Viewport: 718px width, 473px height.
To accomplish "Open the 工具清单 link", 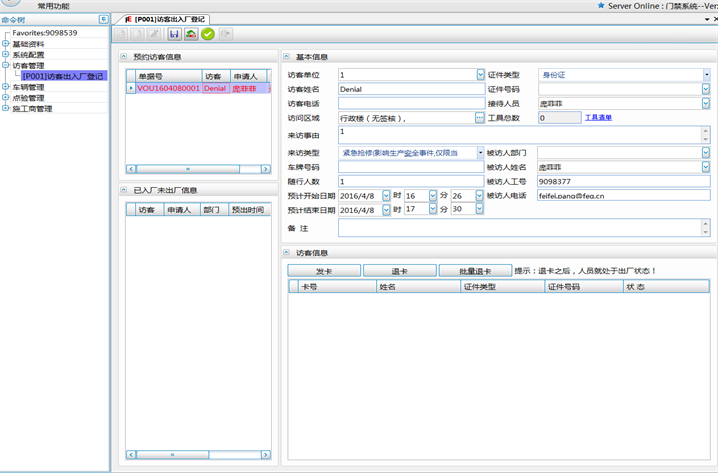I will pyautogui.click(x=598, y=118).
